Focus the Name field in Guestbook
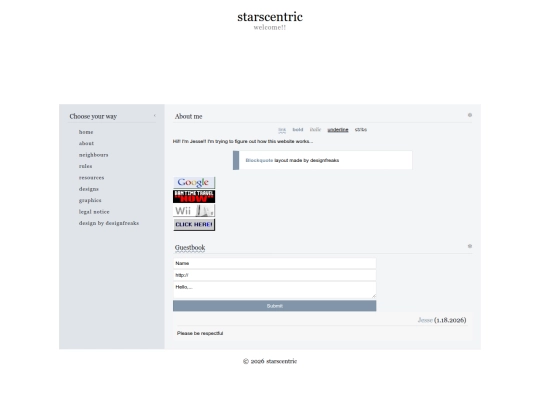The height and width of the screenshot is (405, 540). [274, 263]
